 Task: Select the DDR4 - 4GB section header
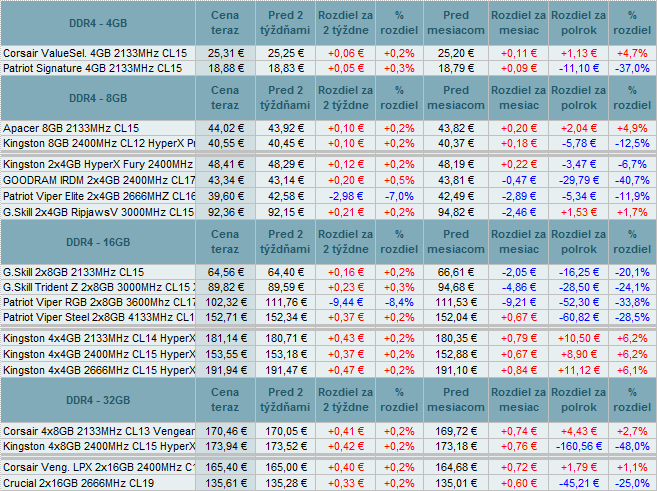(x=98, y=23)
